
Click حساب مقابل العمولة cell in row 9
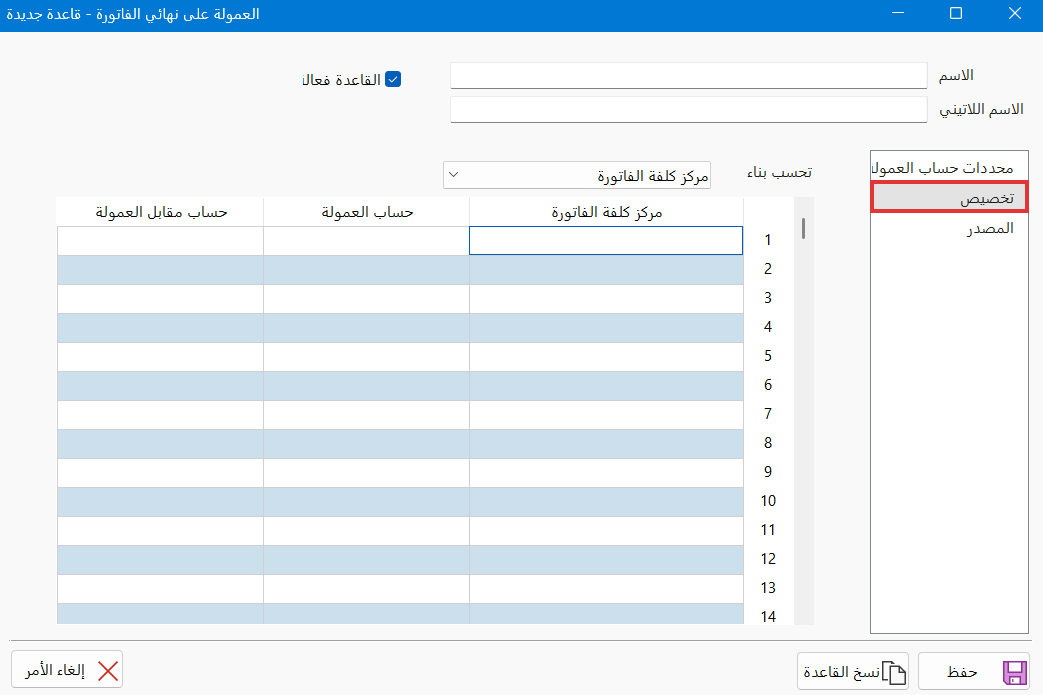[x=160, y=473]
